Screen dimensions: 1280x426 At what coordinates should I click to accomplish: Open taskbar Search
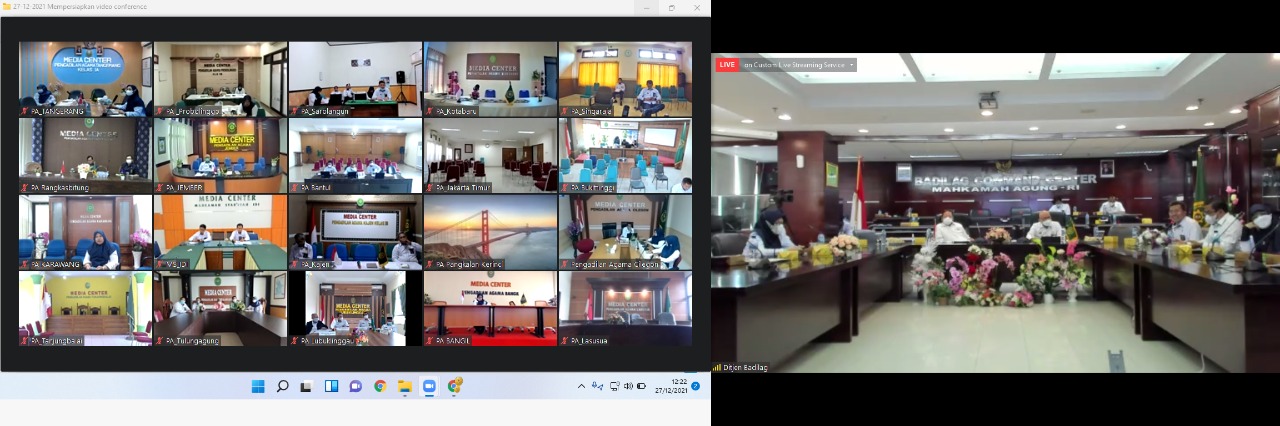[282, 386]
